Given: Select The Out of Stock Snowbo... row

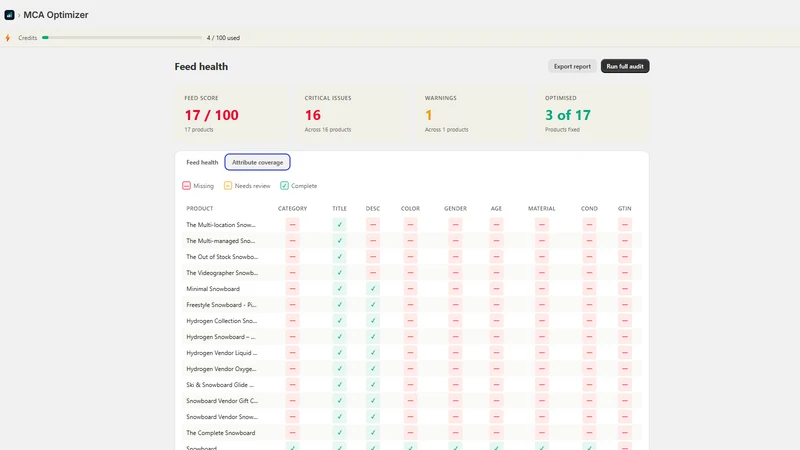Looking at the screenshot, I should pos(412,257).
